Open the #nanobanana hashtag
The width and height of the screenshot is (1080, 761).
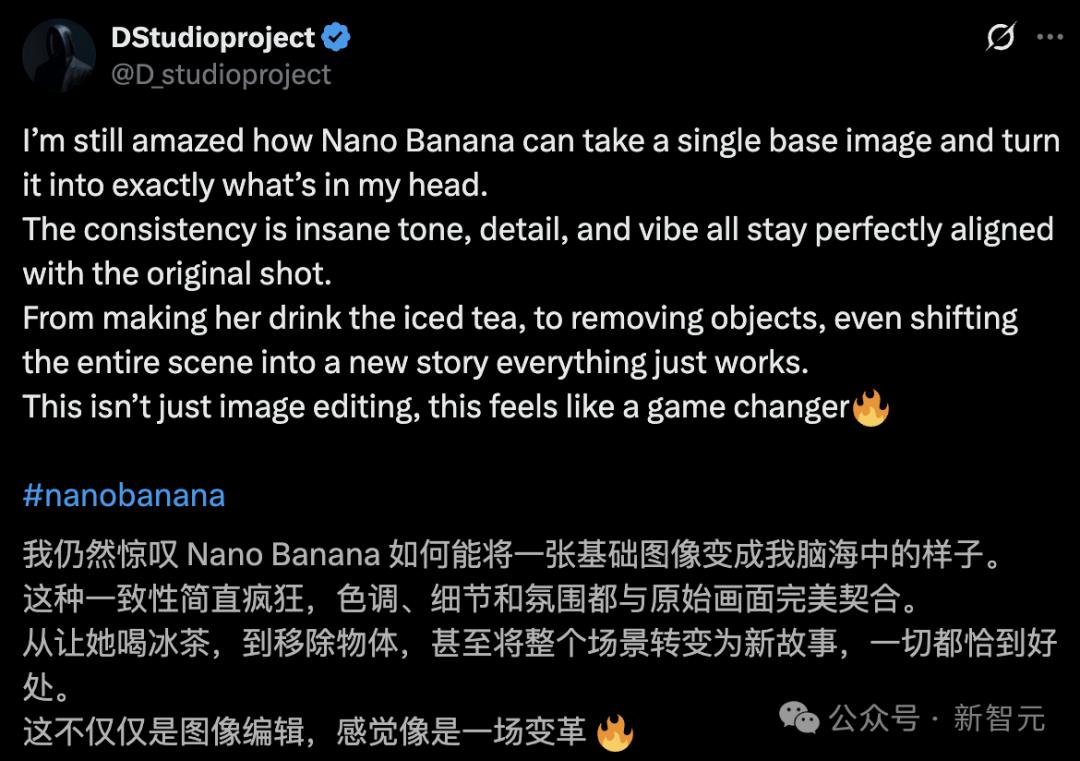click(x=124, y=495)
